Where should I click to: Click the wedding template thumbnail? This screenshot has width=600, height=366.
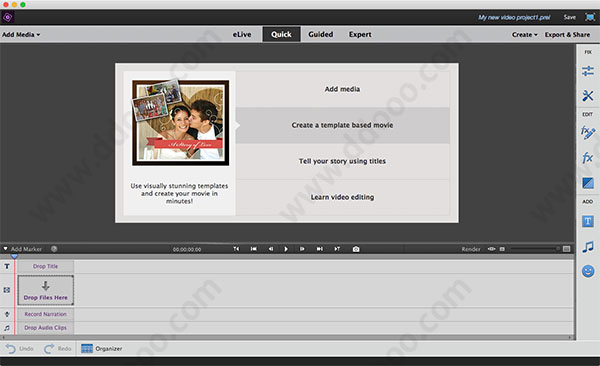tap(181, 123)
